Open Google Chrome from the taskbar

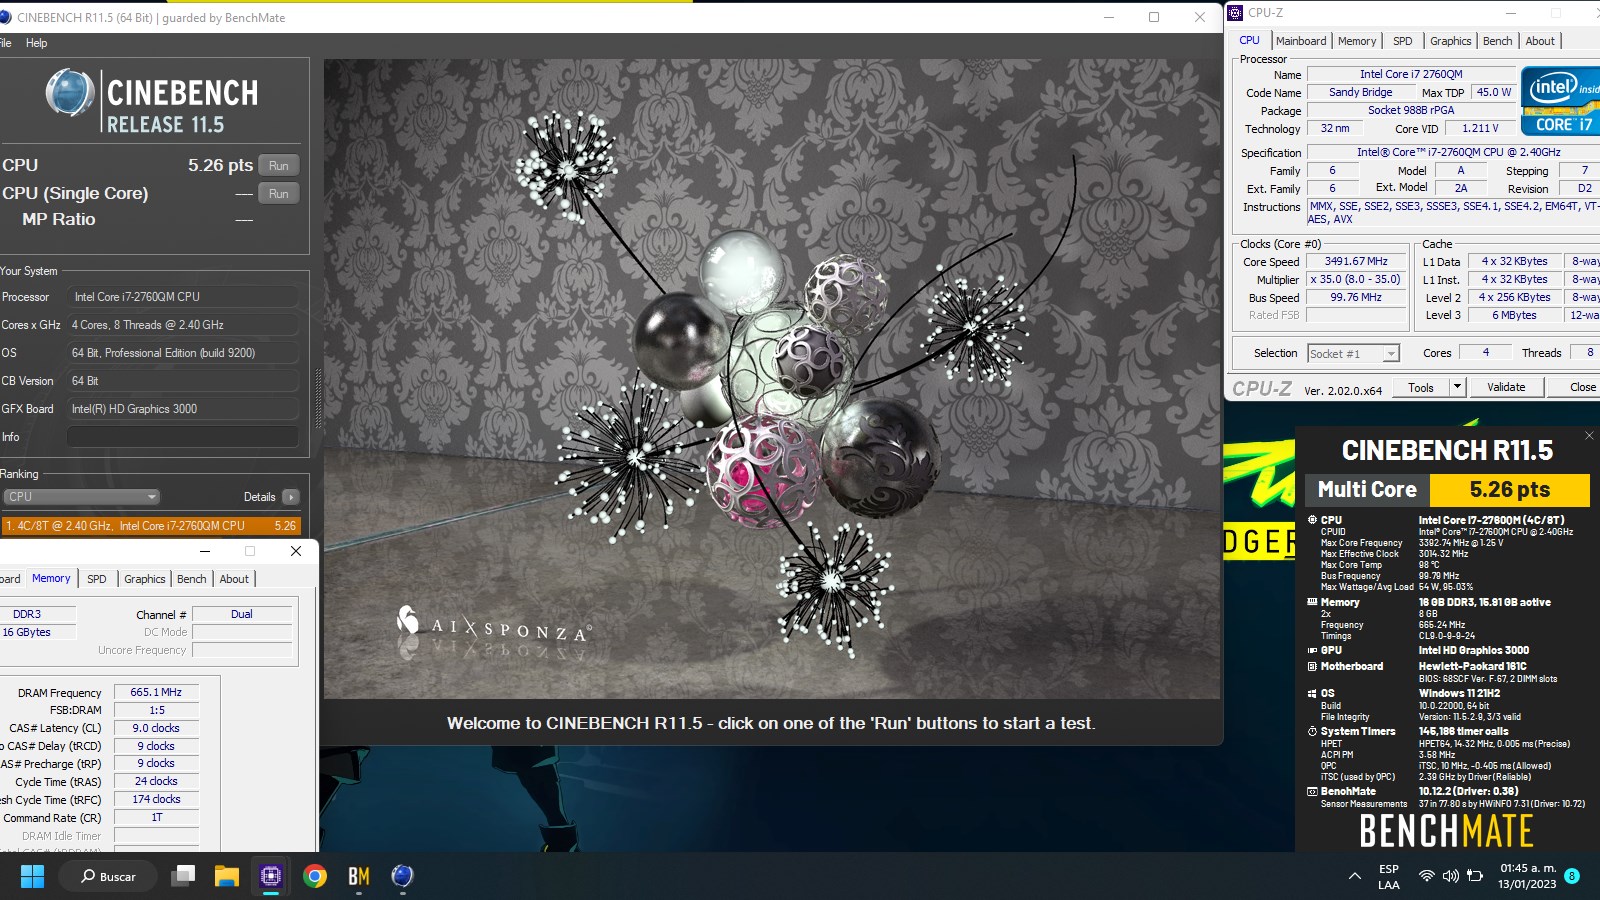(315, 877)
